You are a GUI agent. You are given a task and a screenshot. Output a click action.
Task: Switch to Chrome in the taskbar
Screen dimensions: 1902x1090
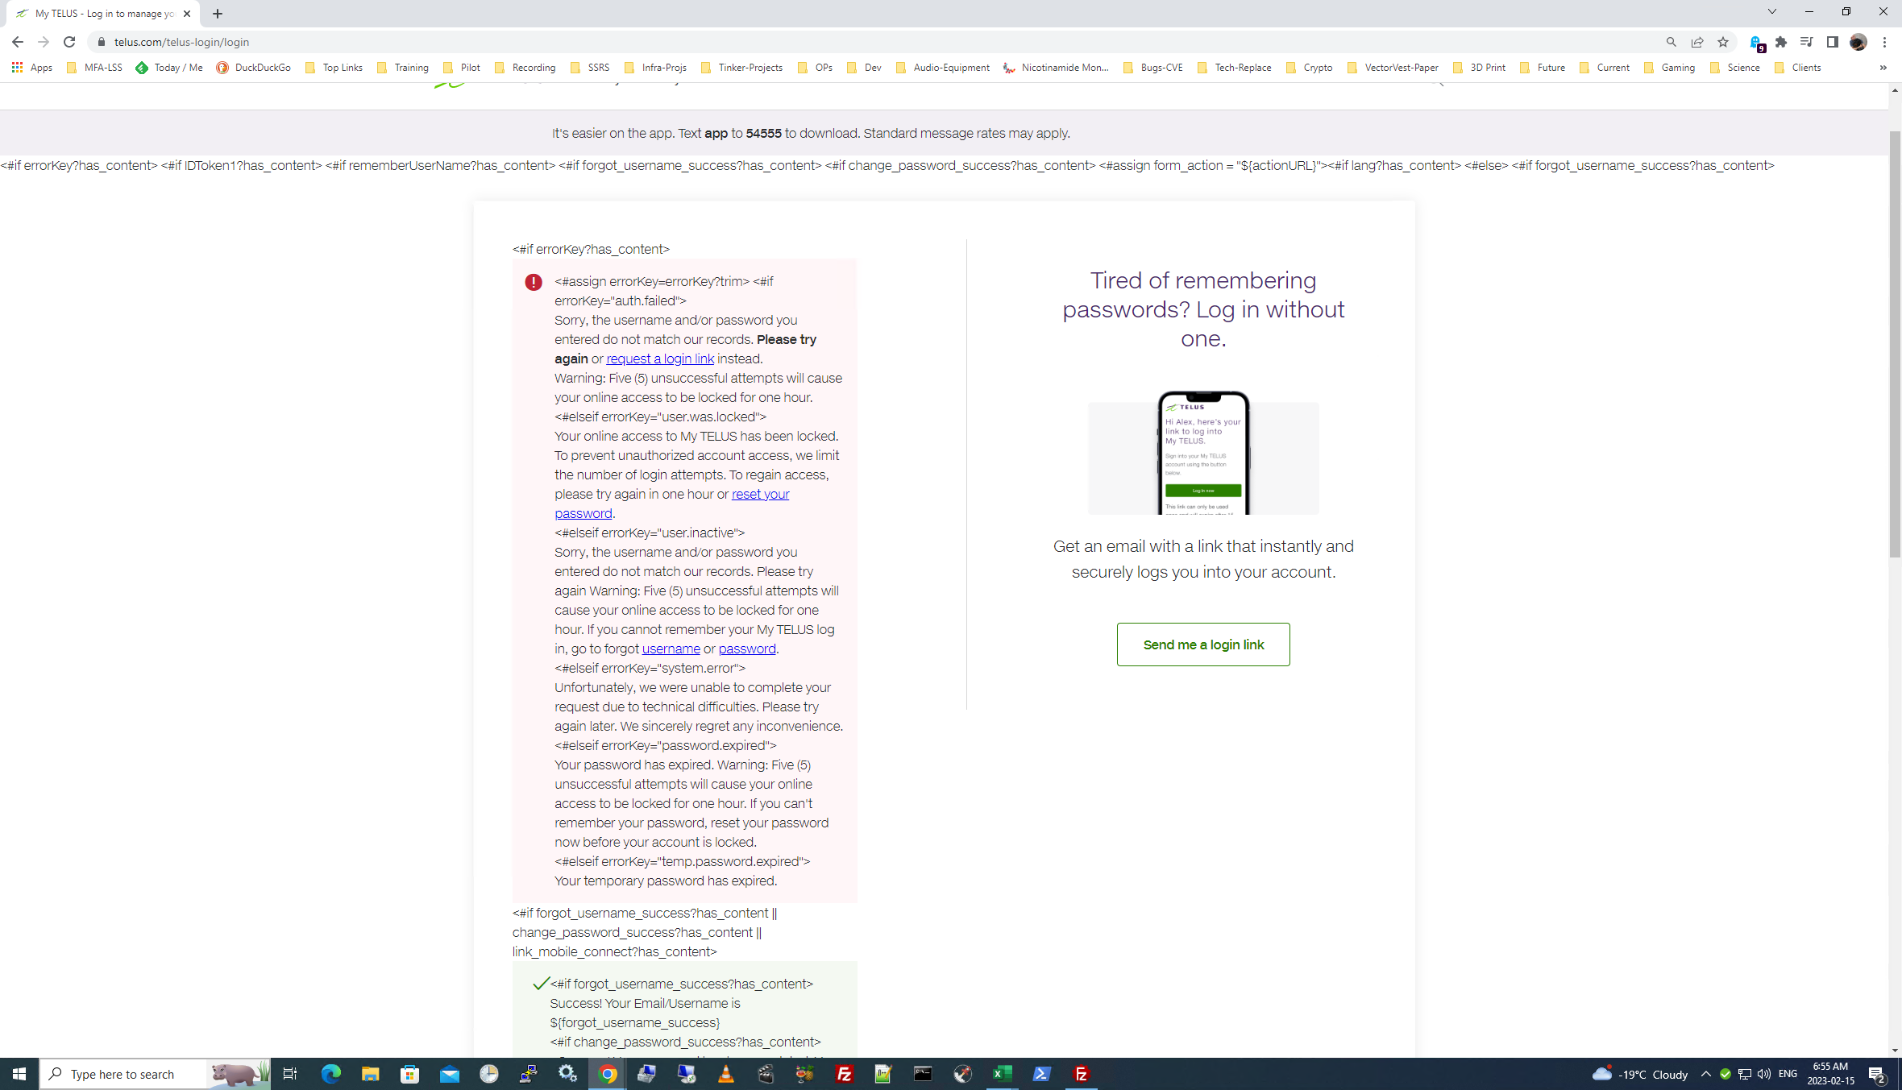pyautogui.click(x=607, y=1074)
